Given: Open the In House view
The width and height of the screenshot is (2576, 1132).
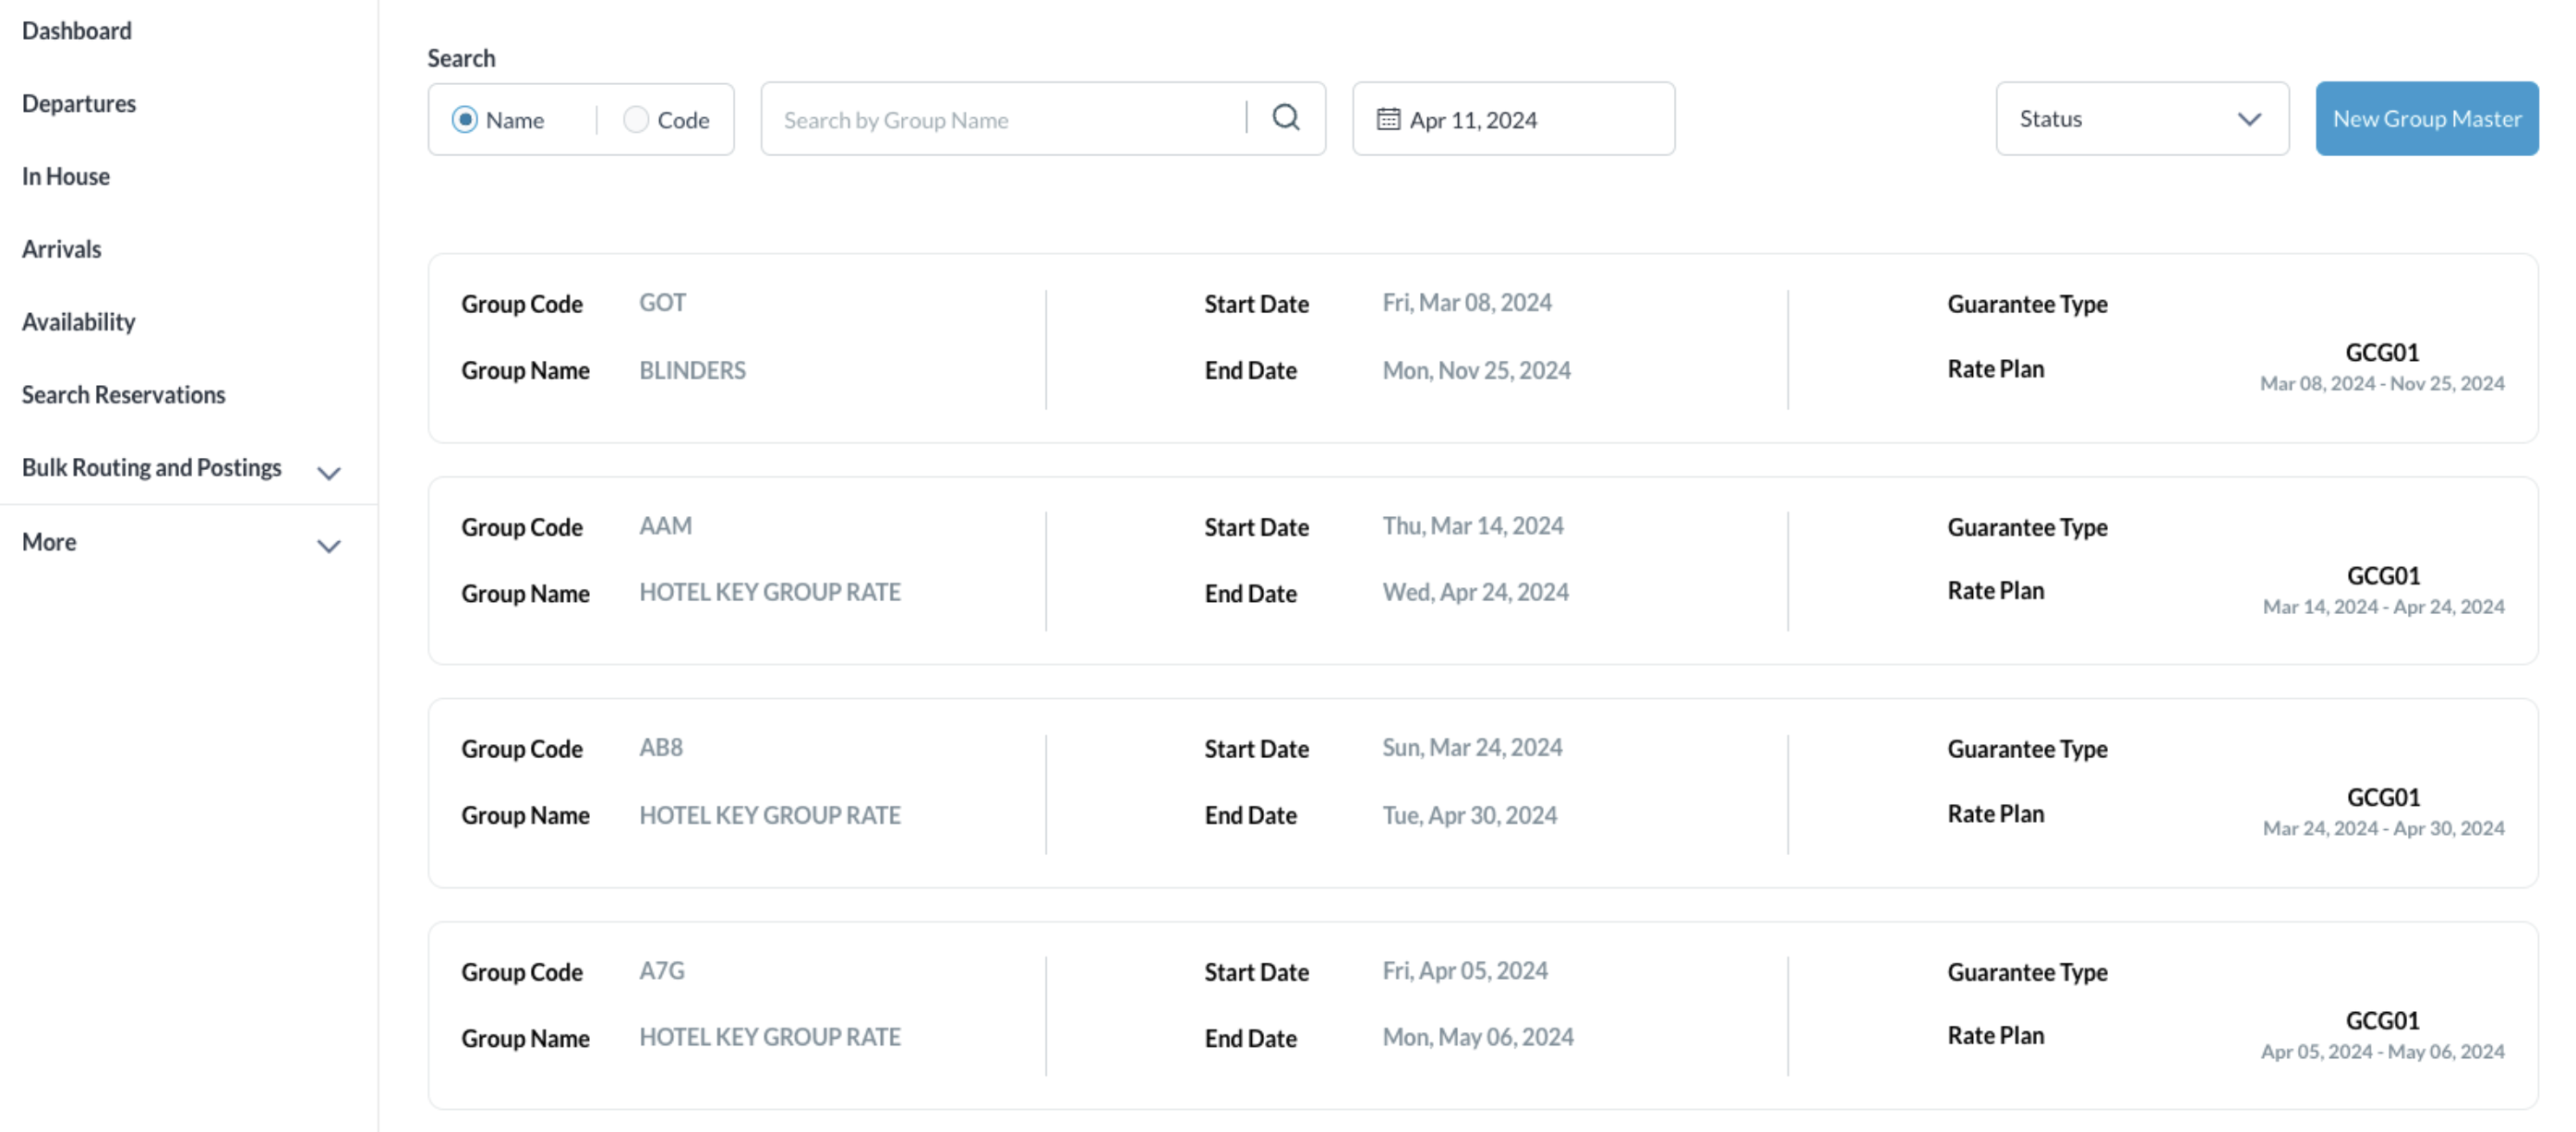Looking at the screenshot, I should [66, 176].
